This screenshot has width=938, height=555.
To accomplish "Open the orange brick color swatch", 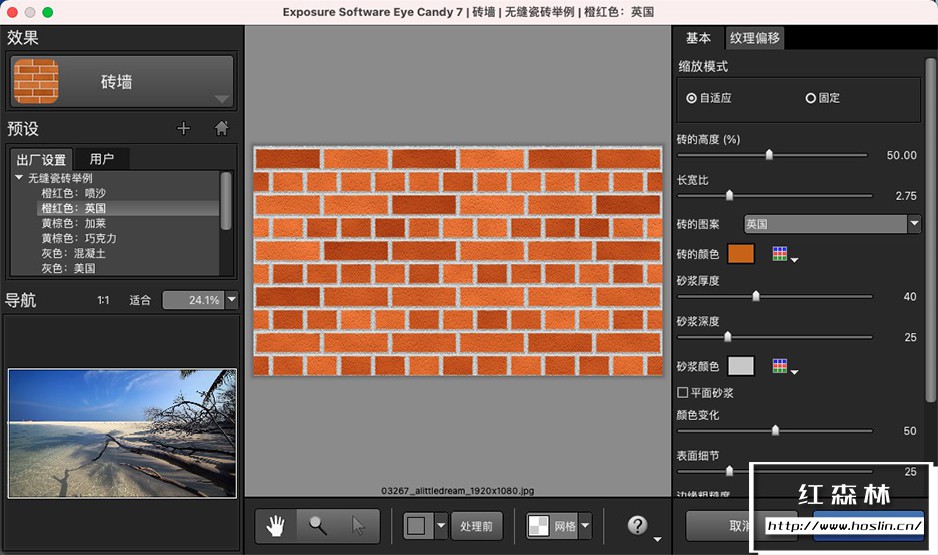I will (741, 254).
